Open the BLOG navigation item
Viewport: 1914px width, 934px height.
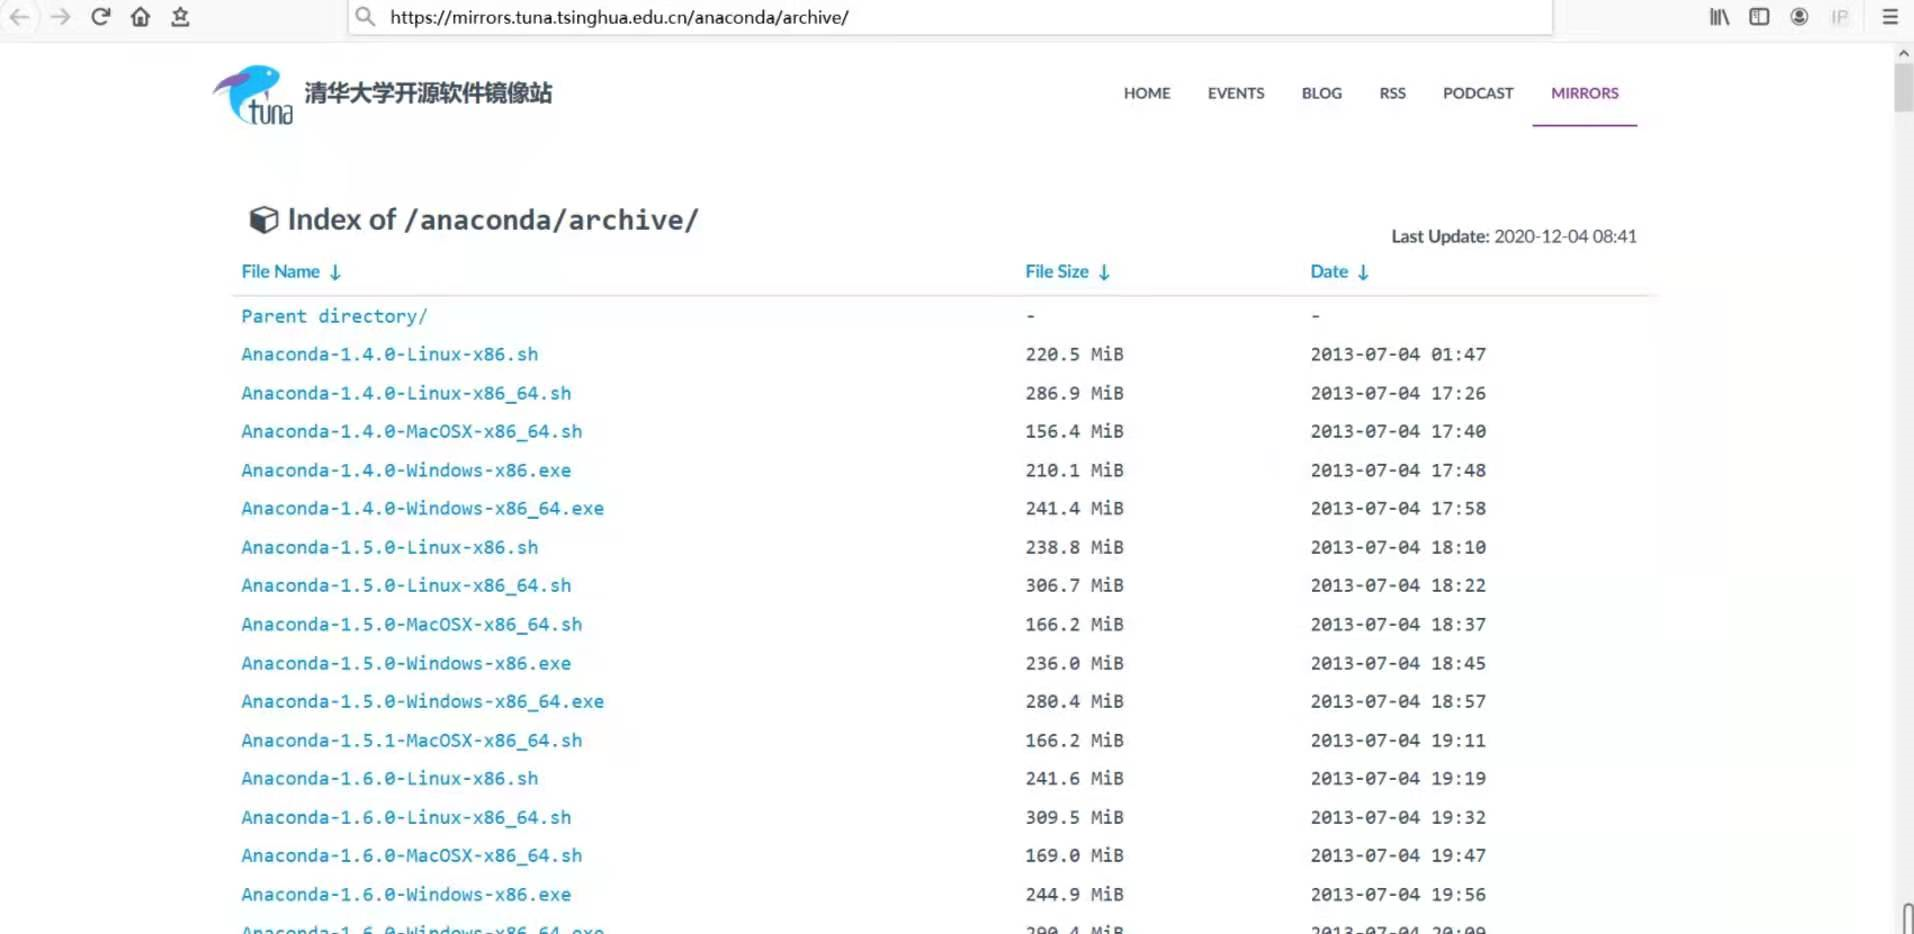1322,93
